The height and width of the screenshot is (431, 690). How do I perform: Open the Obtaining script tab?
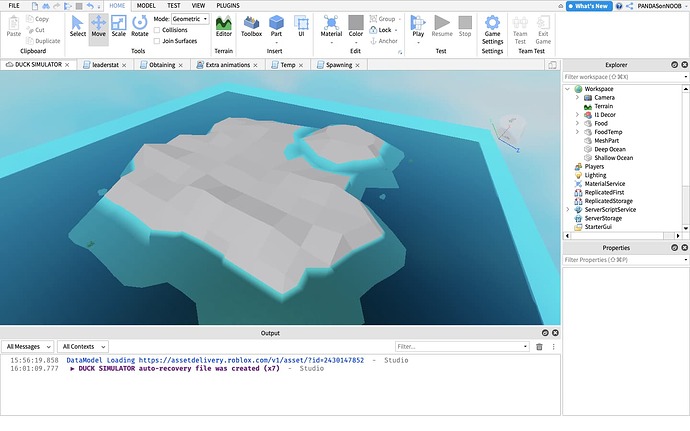point(161,65)
